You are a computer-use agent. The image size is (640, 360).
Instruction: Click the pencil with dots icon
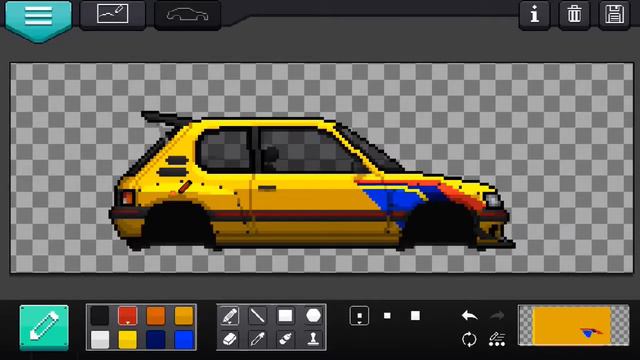(x=497, y=339)
